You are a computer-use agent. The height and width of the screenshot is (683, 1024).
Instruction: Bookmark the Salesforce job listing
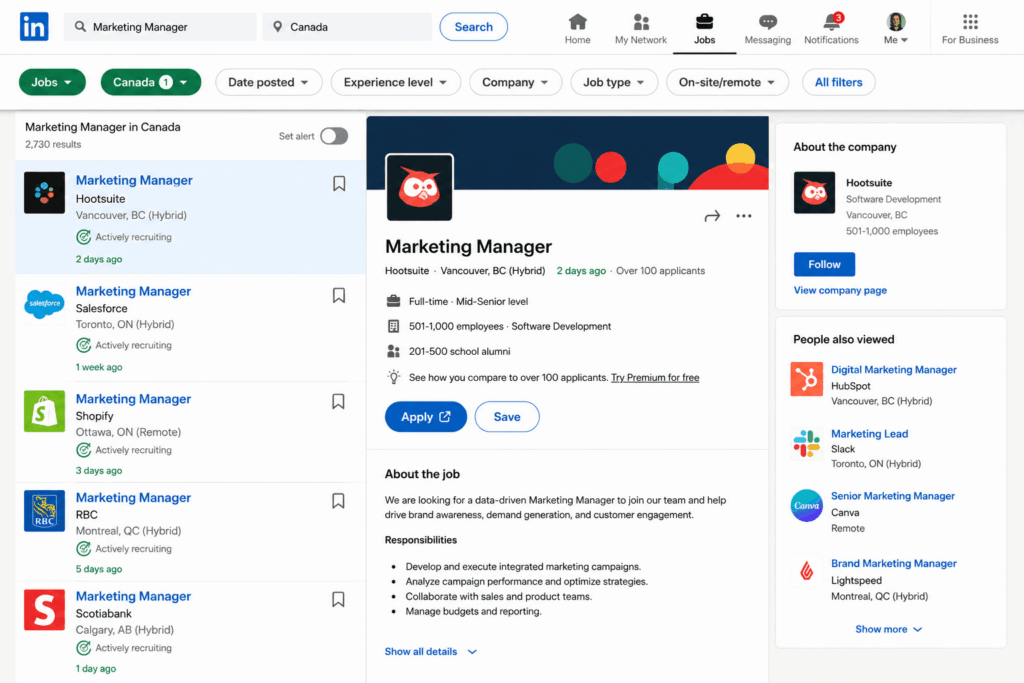339,295
